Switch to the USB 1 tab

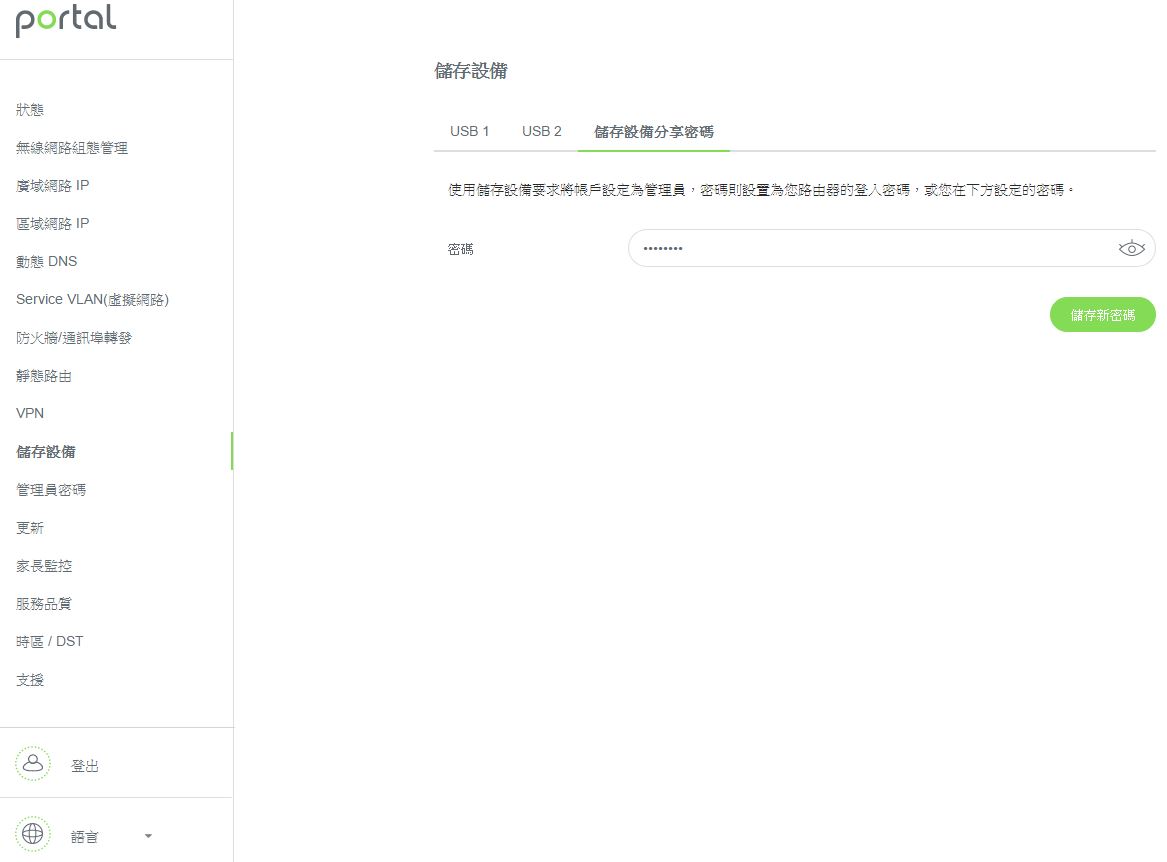(x=470, y=131)
